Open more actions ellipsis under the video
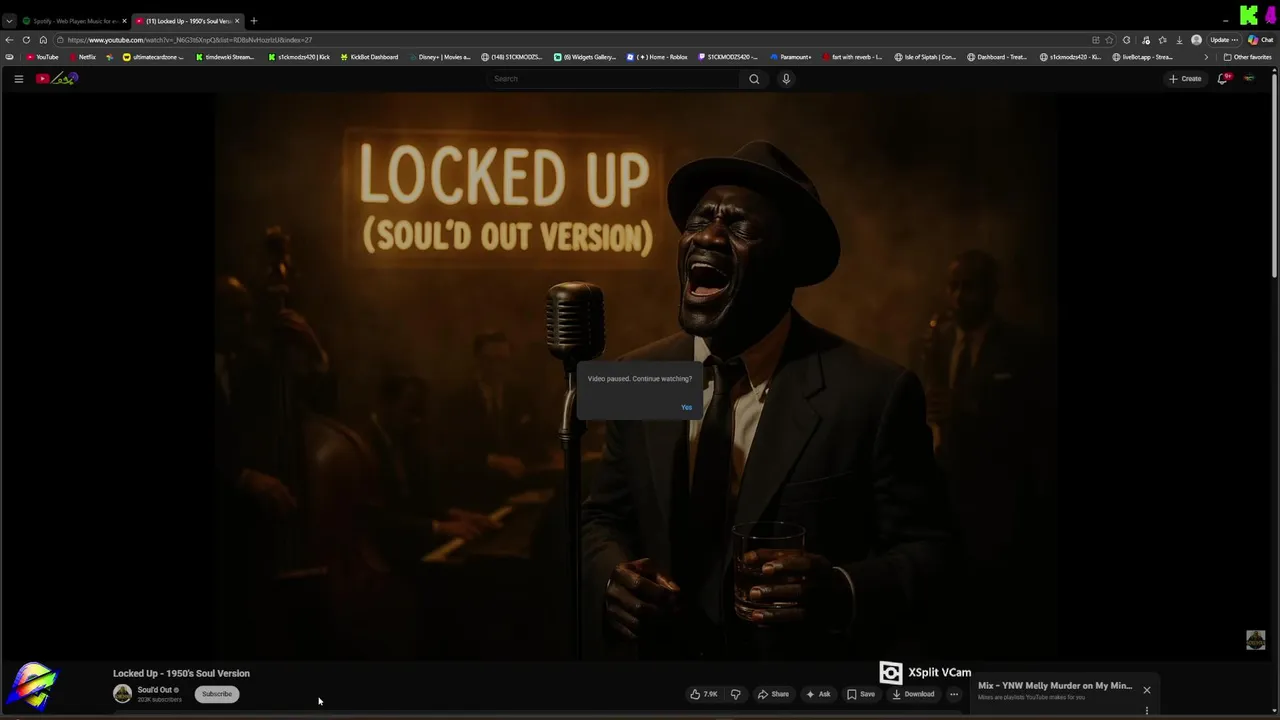 [x=954, y=694]
